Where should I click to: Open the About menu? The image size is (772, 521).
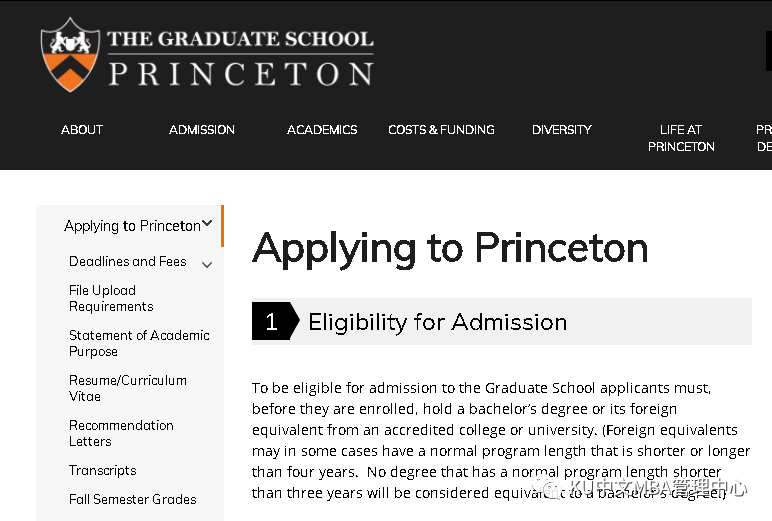(82, 129)
